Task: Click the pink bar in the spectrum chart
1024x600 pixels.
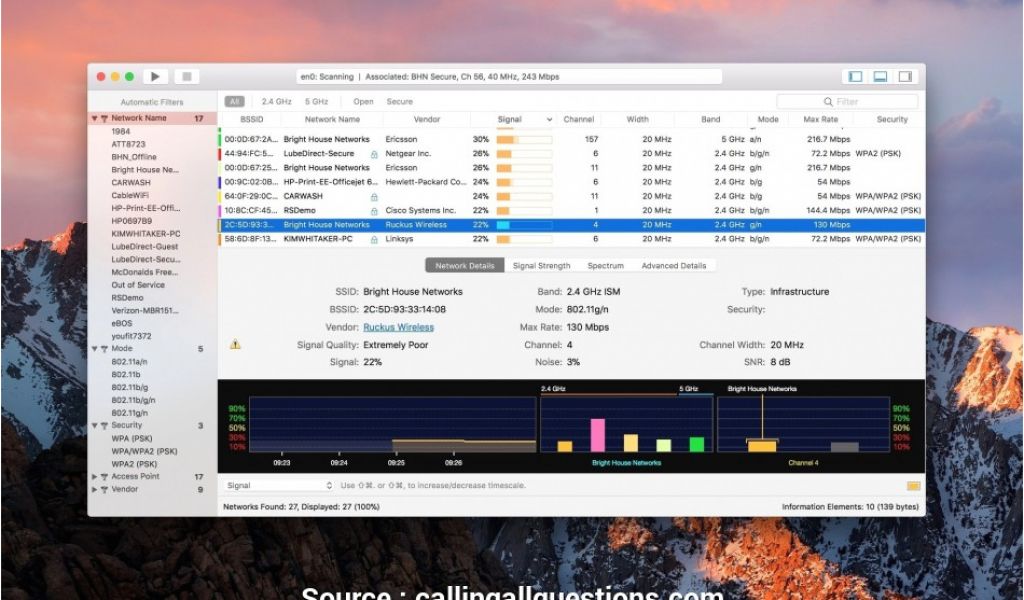Action: (597, 434)
